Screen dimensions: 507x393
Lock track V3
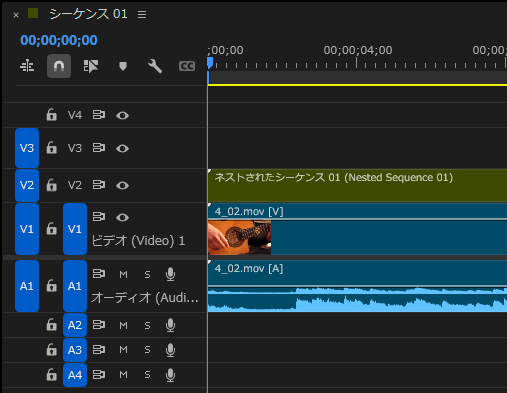tap(51, 148)
